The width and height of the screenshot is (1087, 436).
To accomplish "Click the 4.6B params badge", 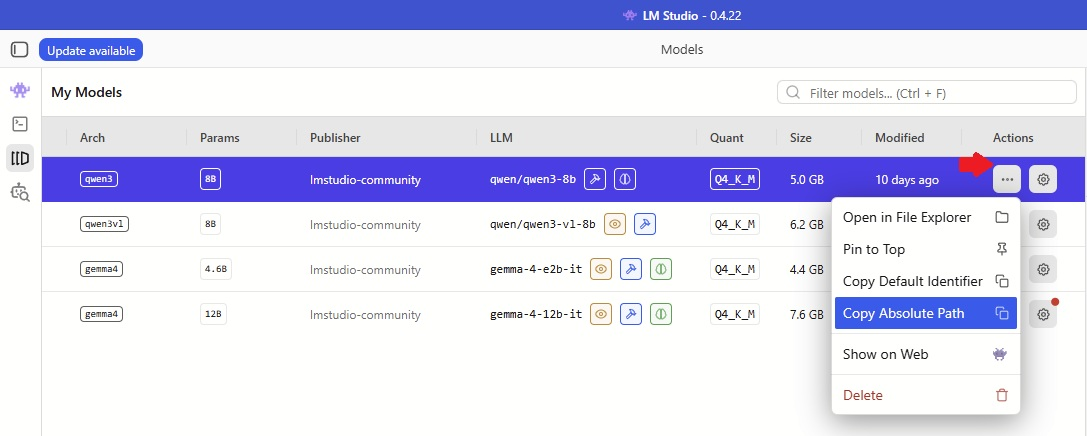I will 216,270.
